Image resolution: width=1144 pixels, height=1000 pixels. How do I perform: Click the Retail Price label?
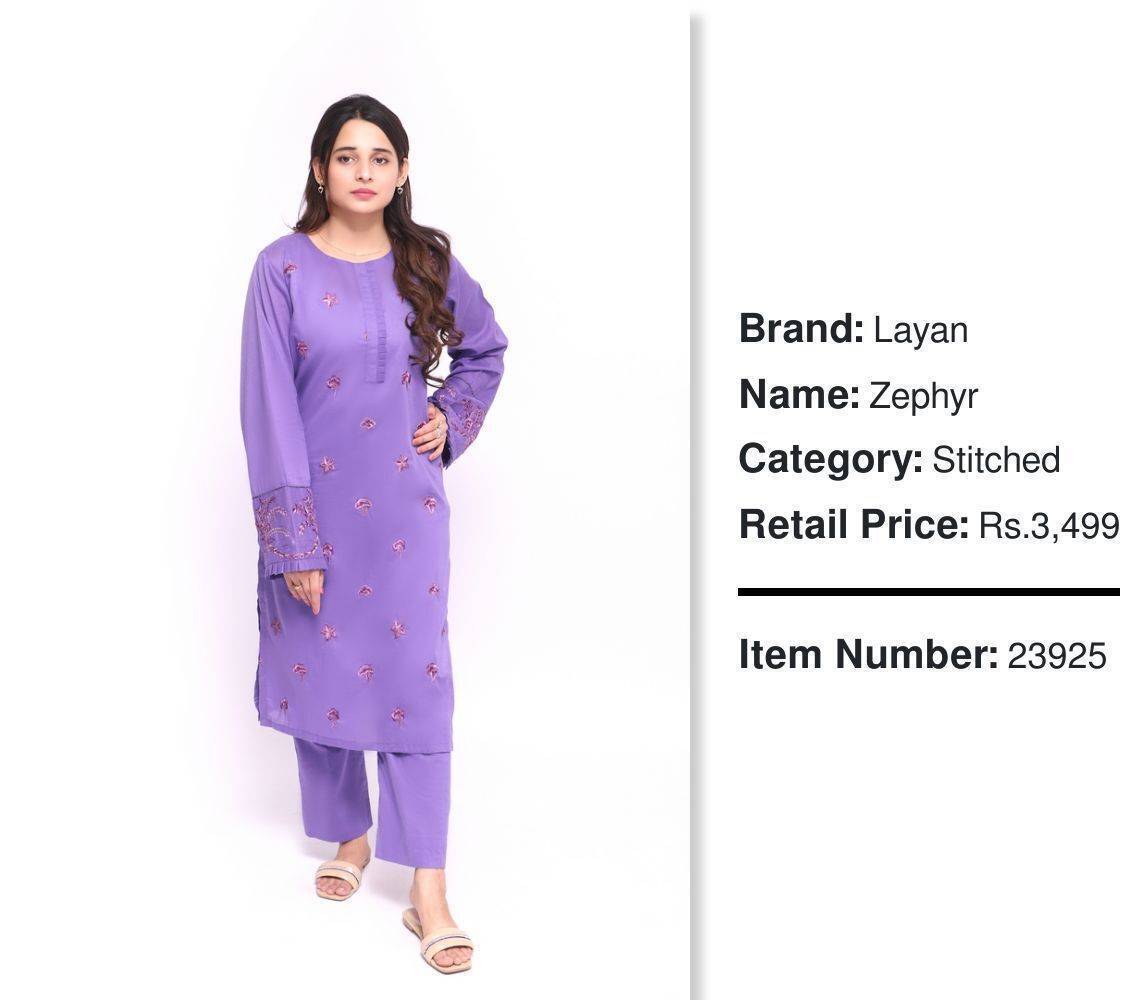coord(854,525)
